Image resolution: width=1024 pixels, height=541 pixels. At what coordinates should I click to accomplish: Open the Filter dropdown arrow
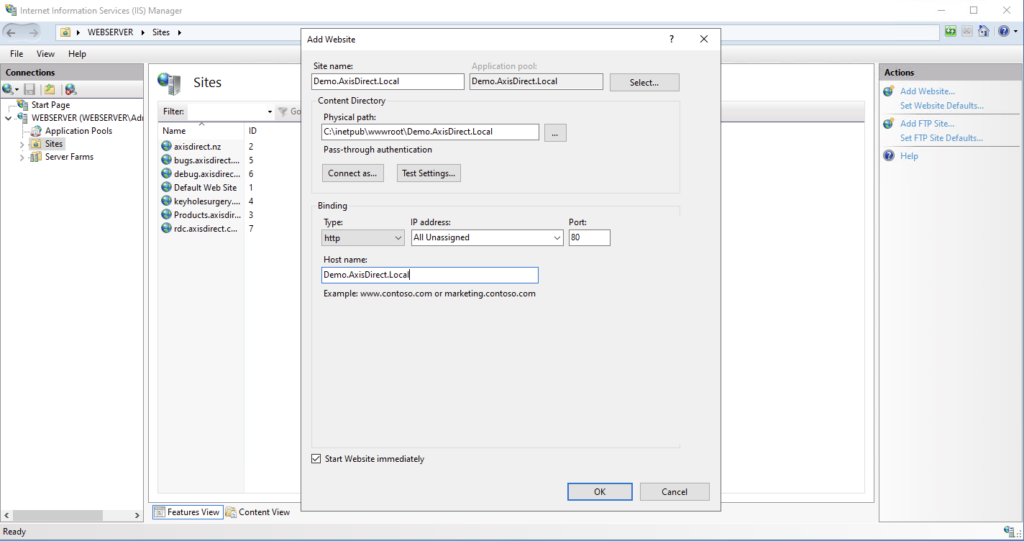pos(270,112)
